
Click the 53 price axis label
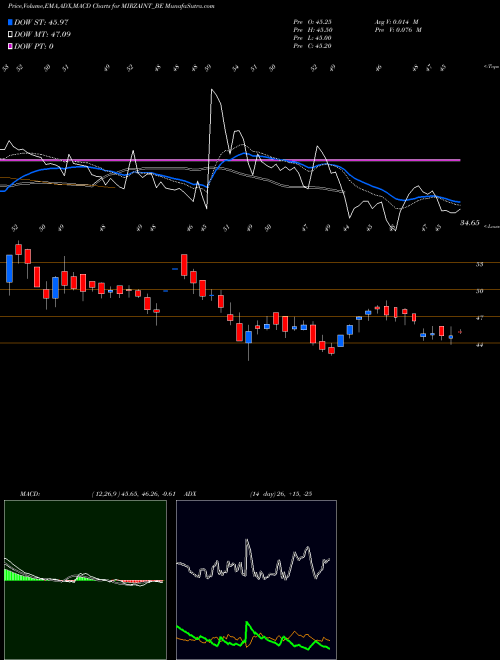479,265
